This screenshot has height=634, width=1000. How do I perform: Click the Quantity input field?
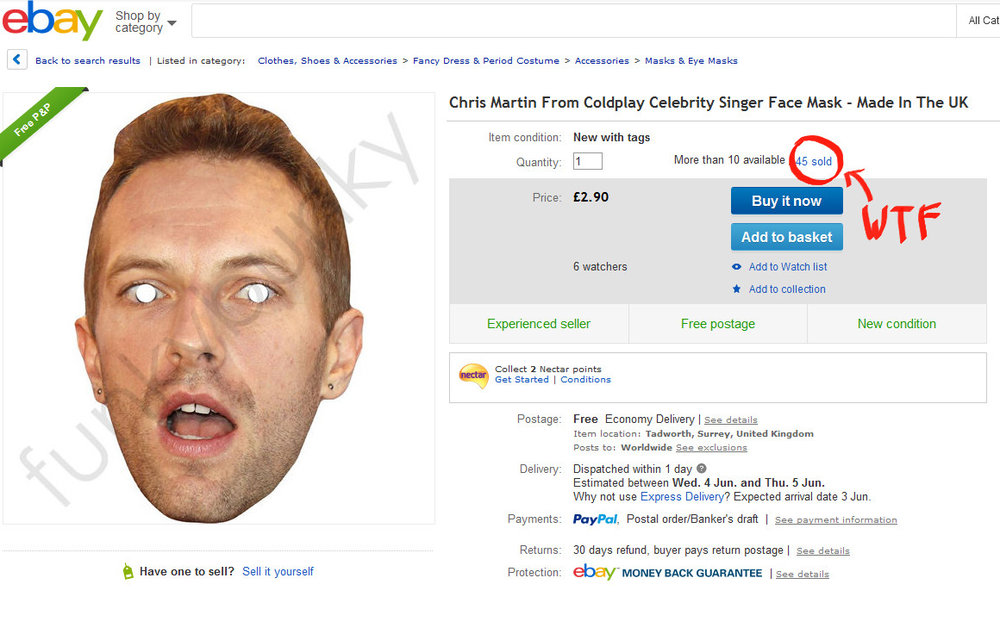point(587,161)
